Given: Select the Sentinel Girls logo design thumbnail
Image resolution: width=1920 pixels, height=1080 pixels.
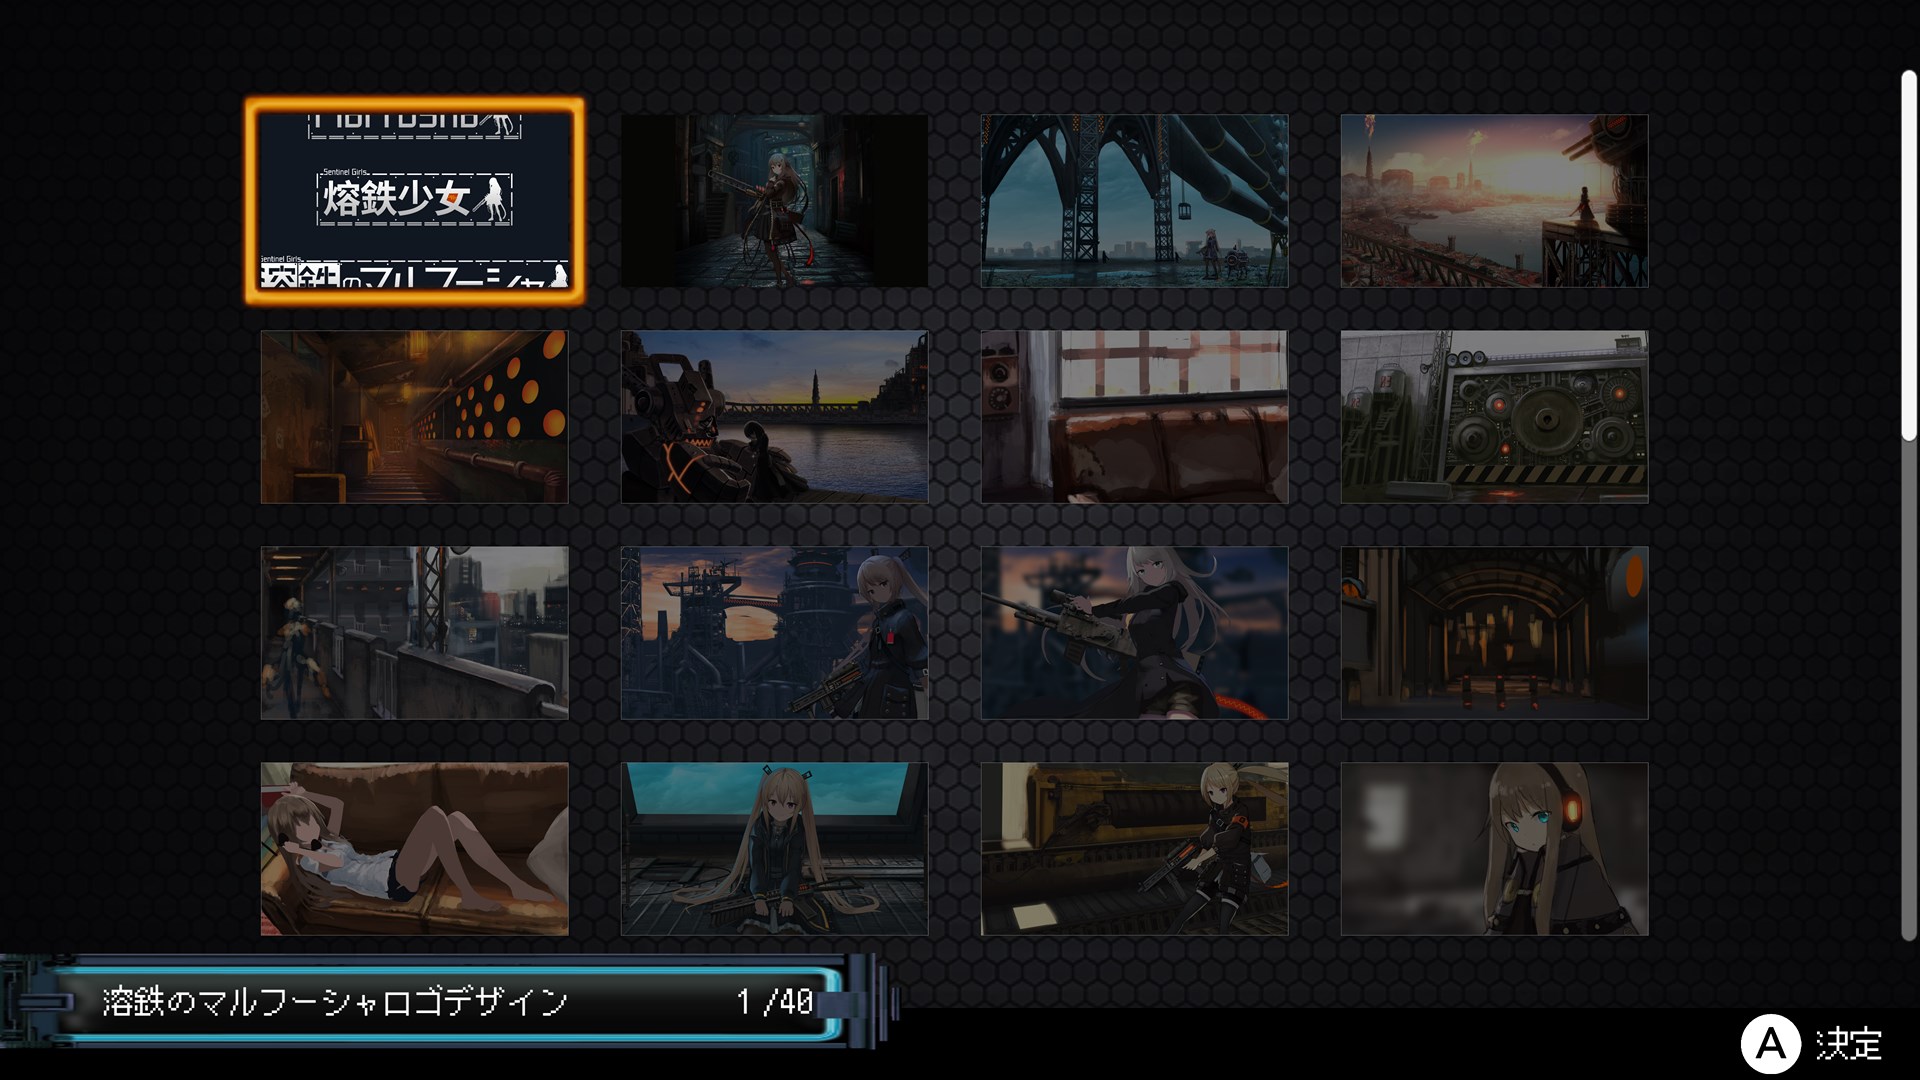Looking at the screenshot, I should [x=414, y=200].
